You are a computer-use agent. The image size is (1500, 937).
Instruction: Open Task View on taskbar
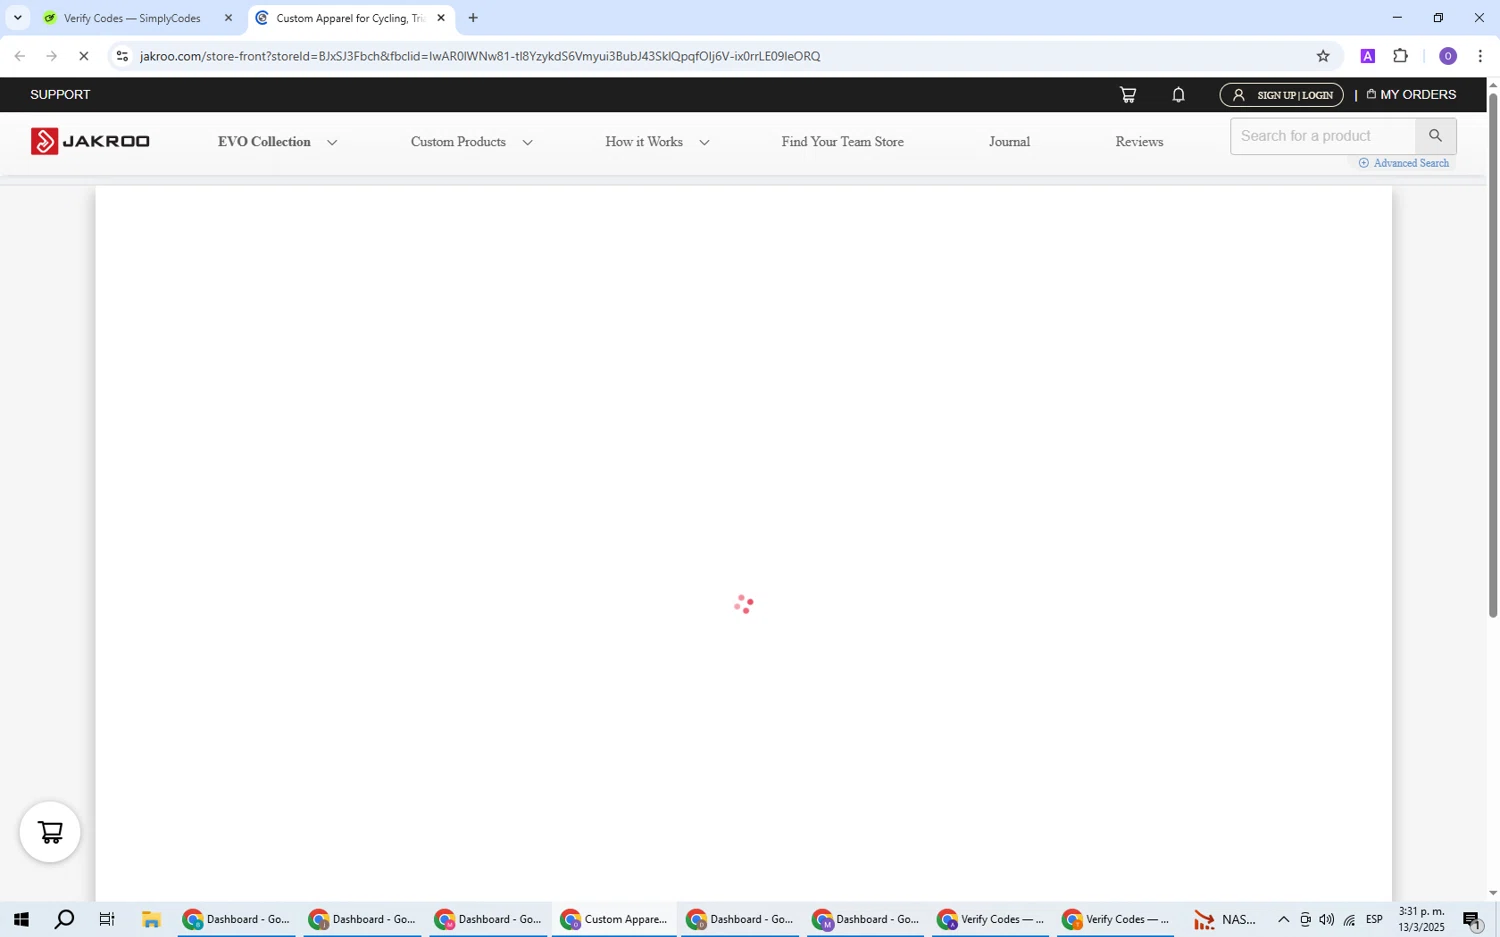click(x=108, y=920)
